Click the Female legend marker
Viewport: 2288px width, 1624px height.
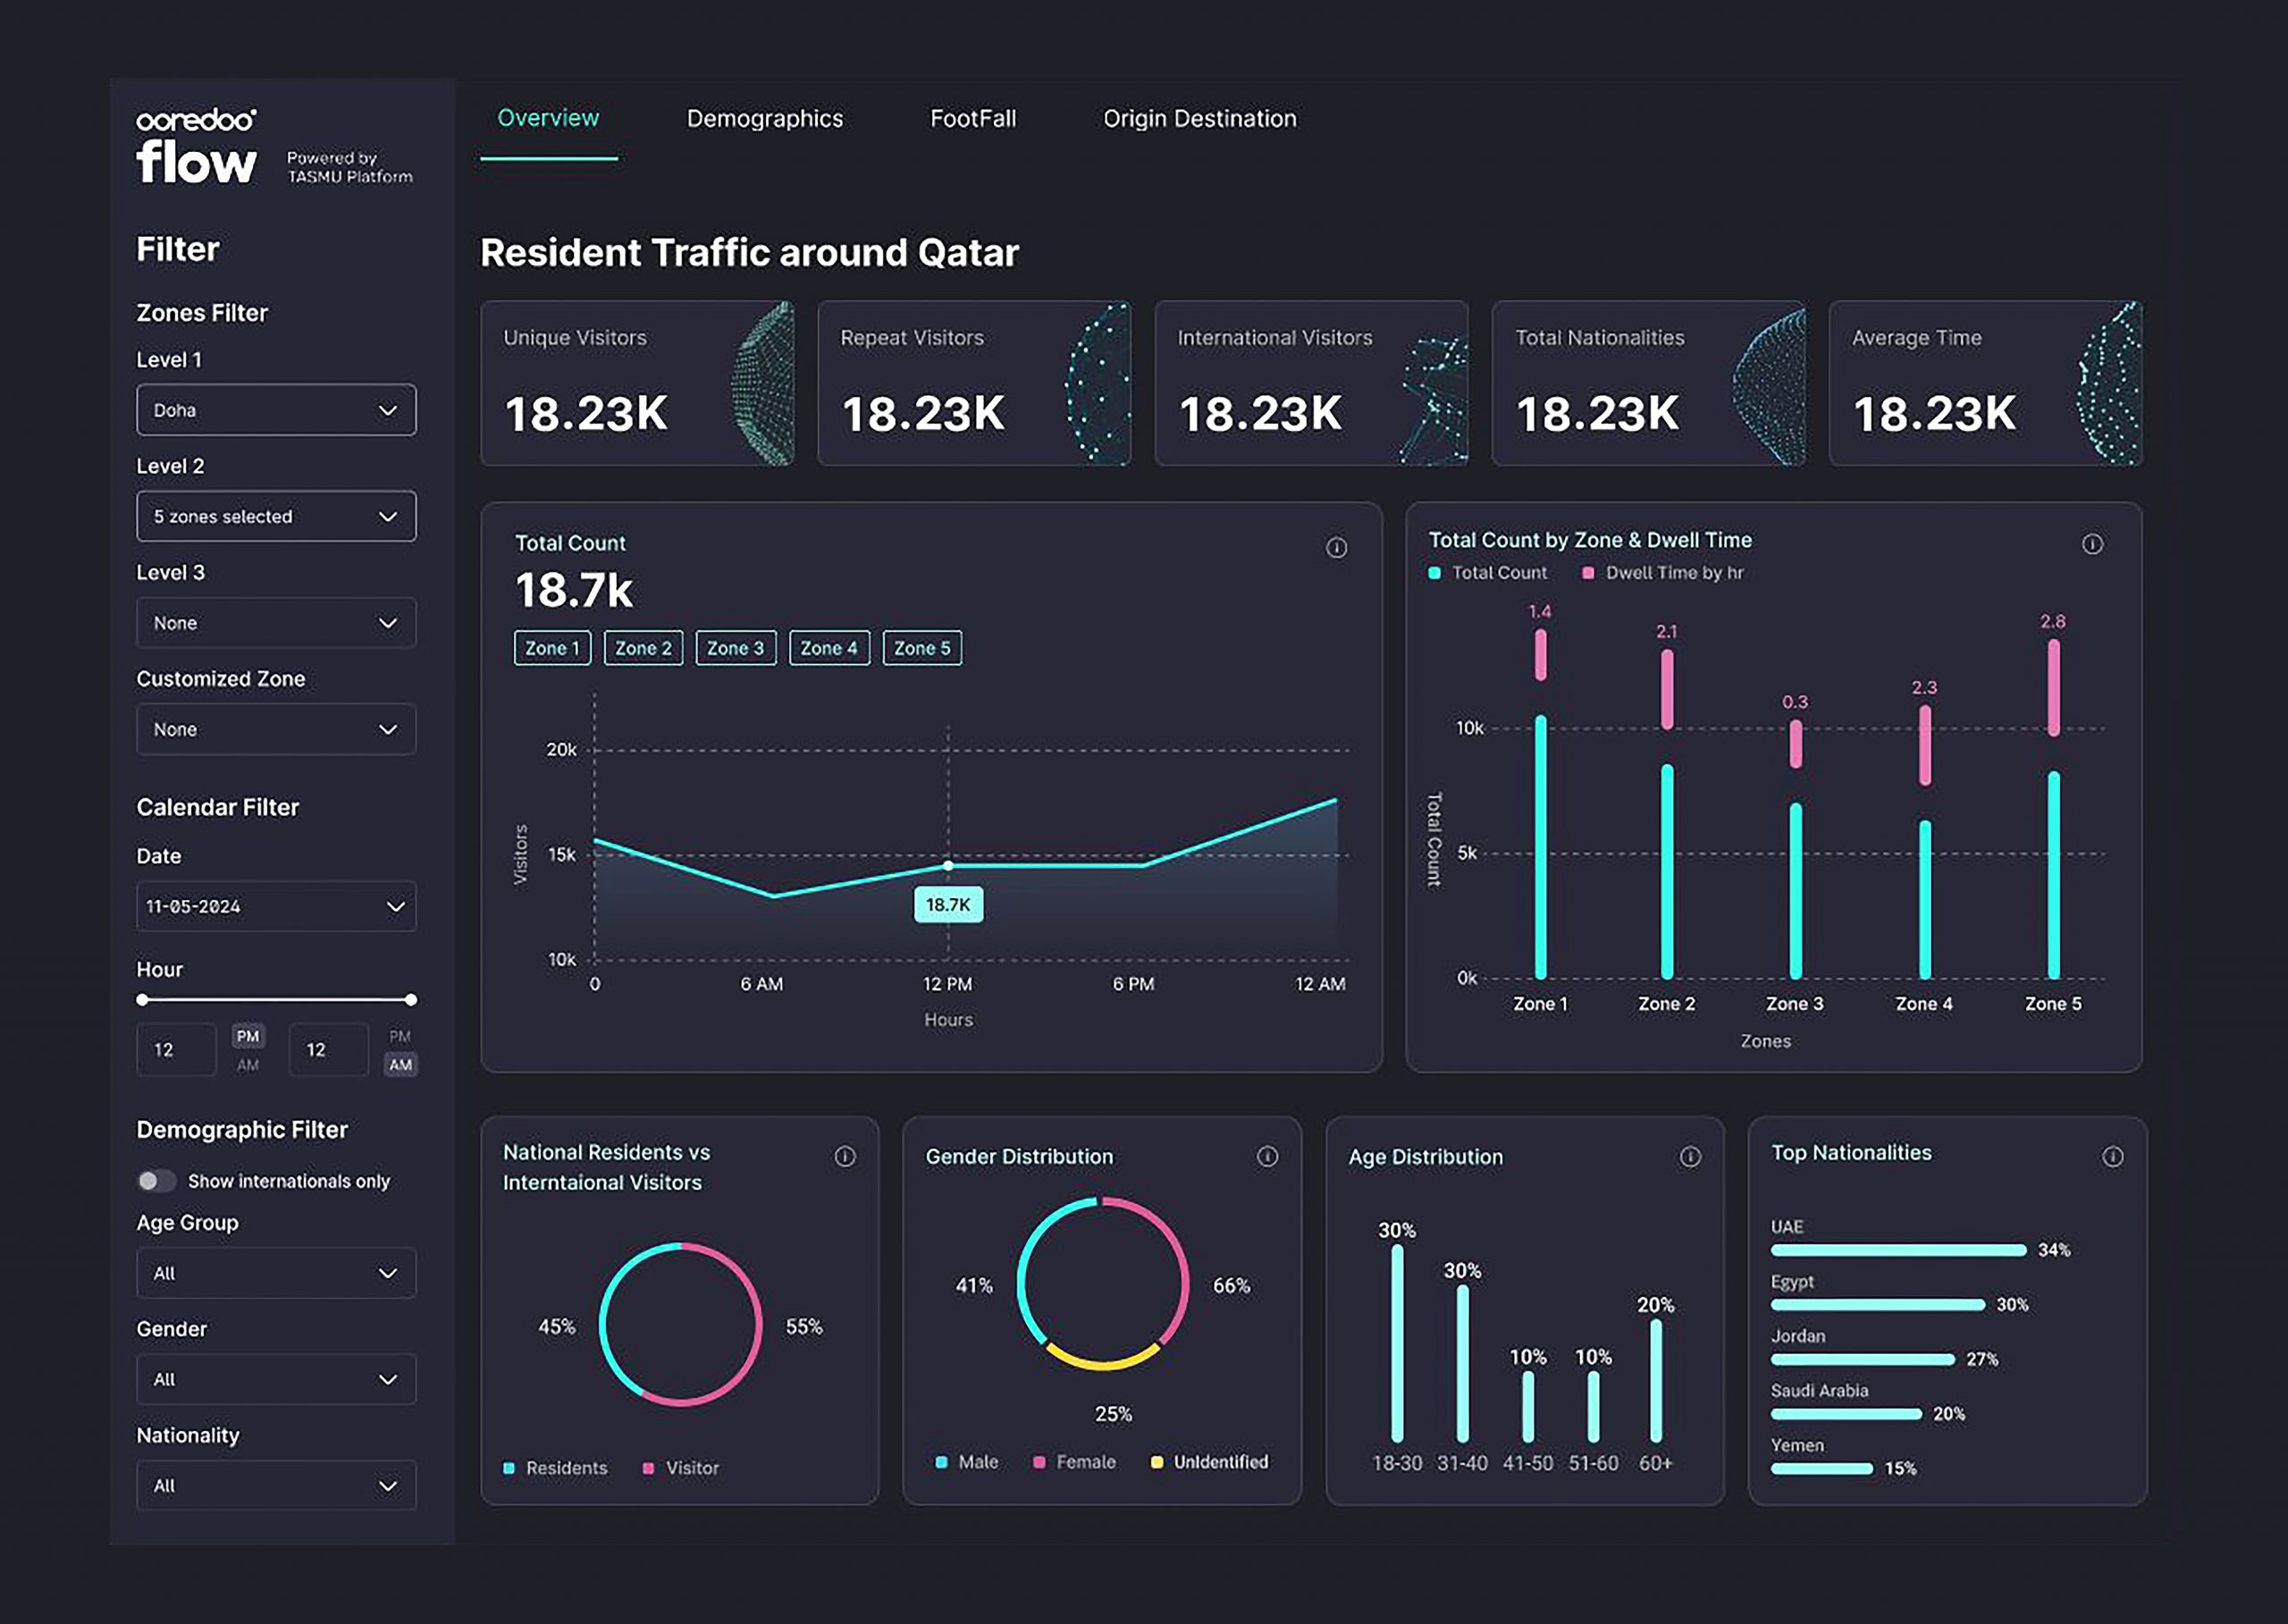click(x=1039, y=1462)
